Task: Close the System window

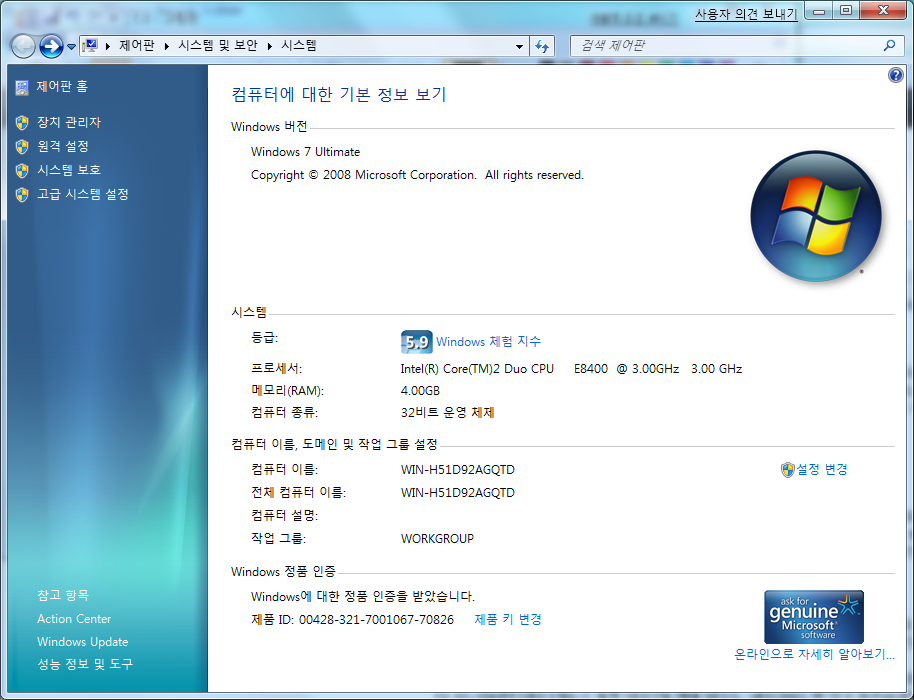Action: (883, 11)
